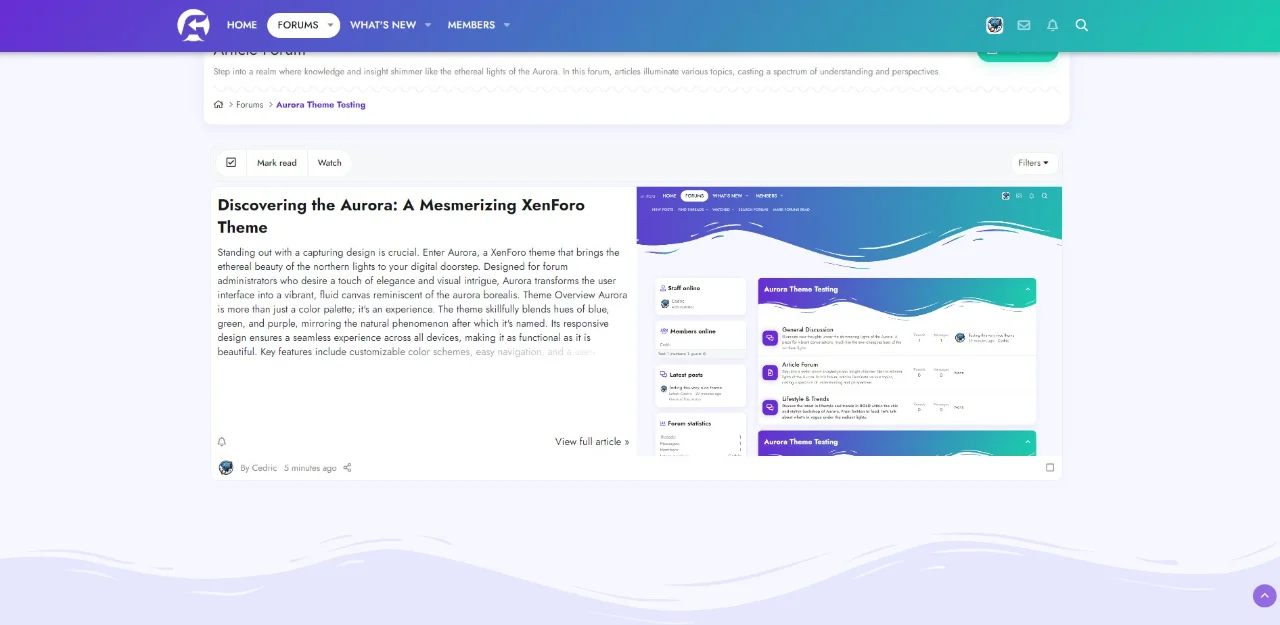
Task: Open the View full article link
Action: click(592, 442)
